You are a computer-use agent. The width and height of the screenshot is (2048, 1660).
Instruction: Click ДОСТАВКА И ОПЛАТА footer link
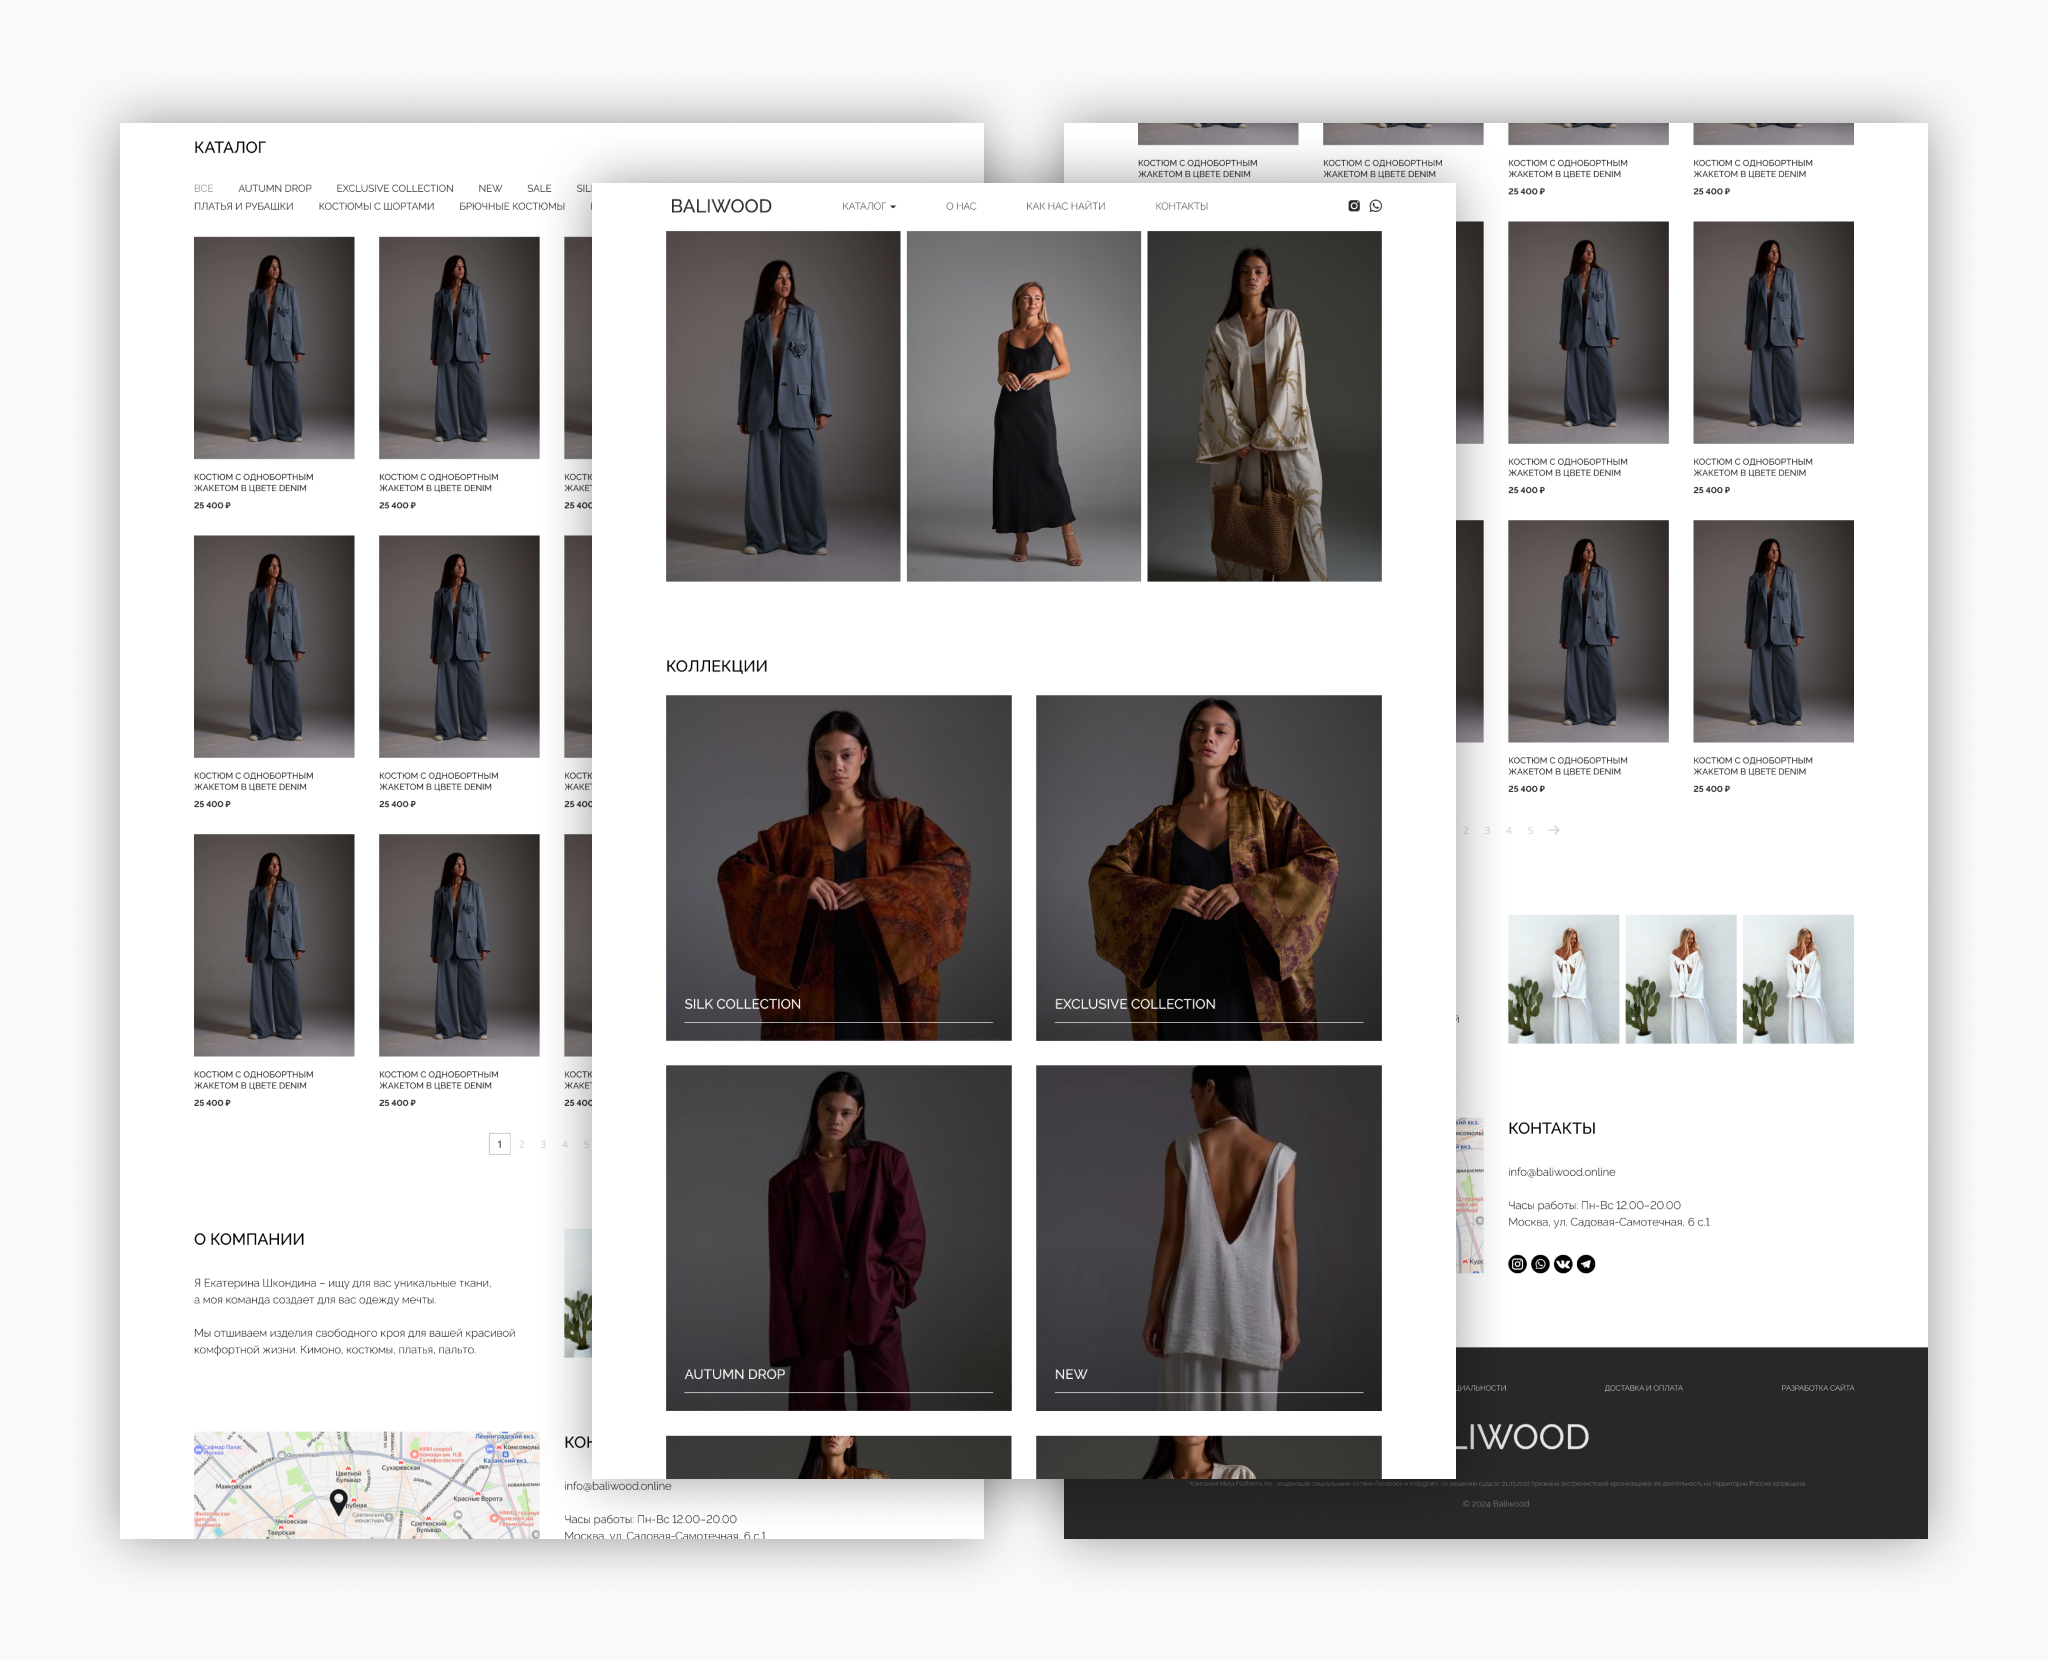[1643, 1388]
